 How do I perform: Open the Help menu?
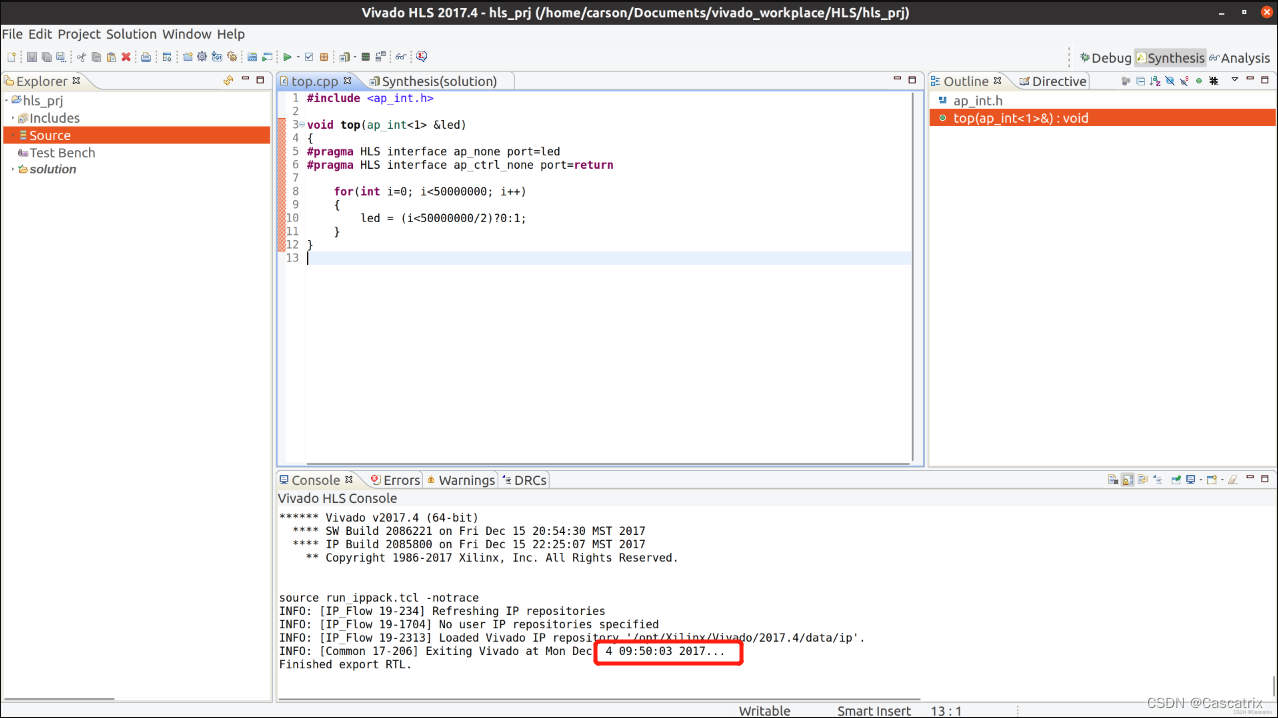[x=231, y=34]
